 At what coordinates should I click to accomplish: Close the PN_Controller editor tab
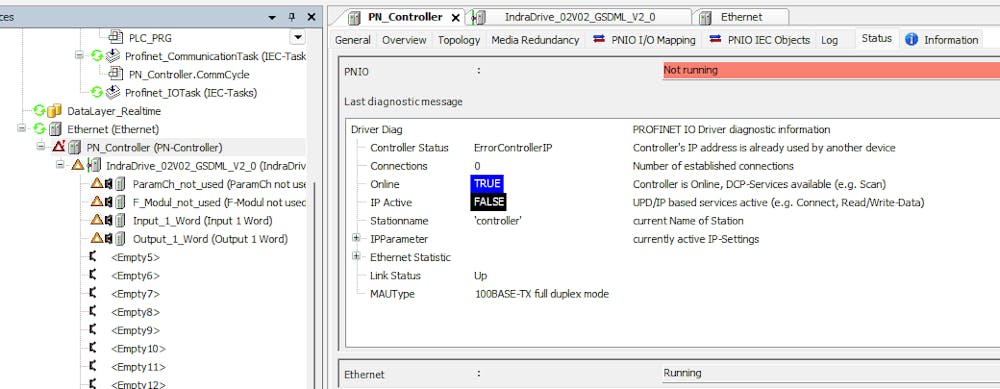click(x=455, y=18)
